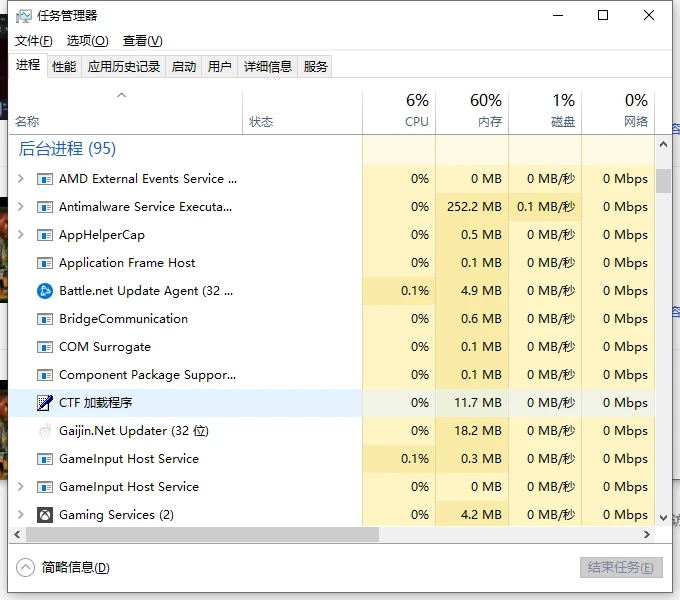
Task: Click the Gaming Services Xbox icon
Action: coord(44,515)
